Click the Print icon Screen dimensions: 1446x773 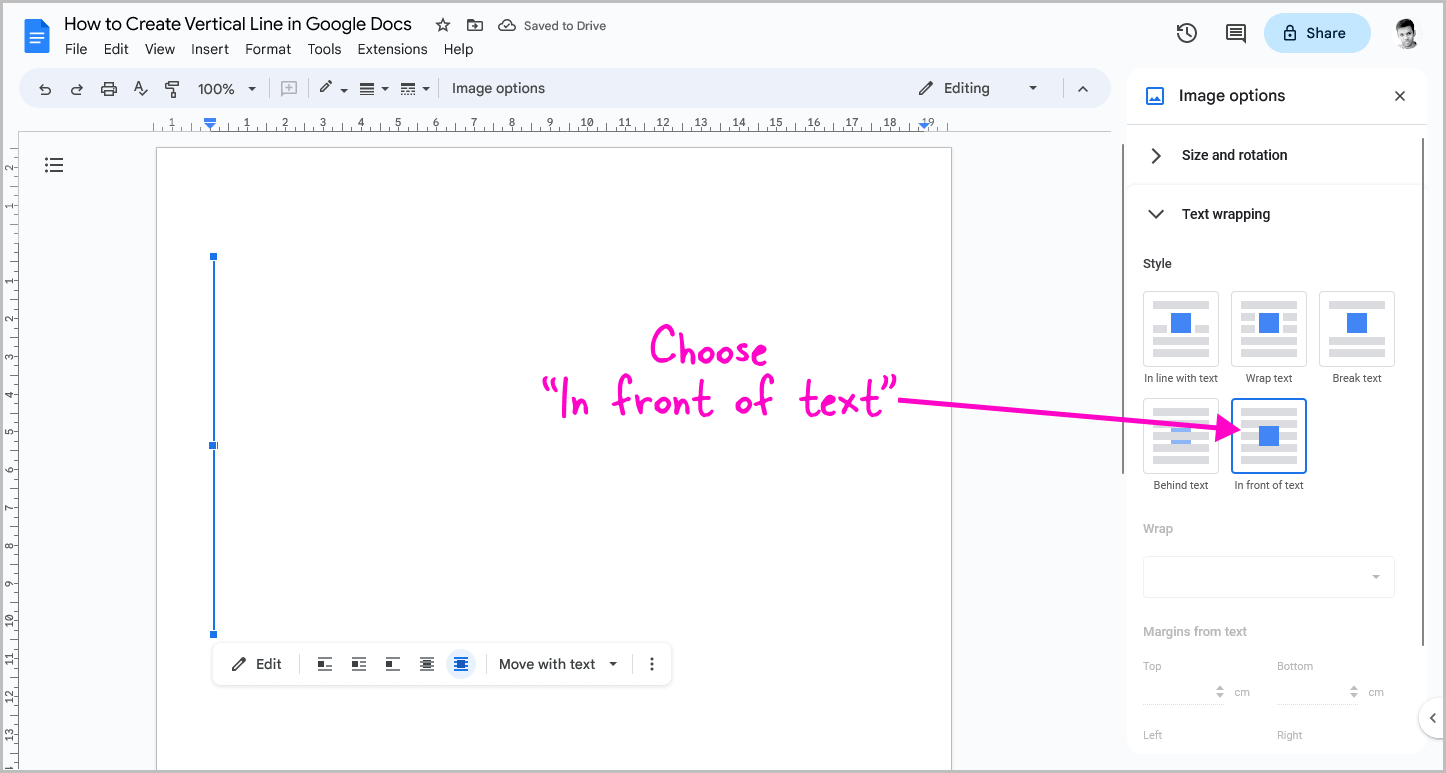[108, 88]
